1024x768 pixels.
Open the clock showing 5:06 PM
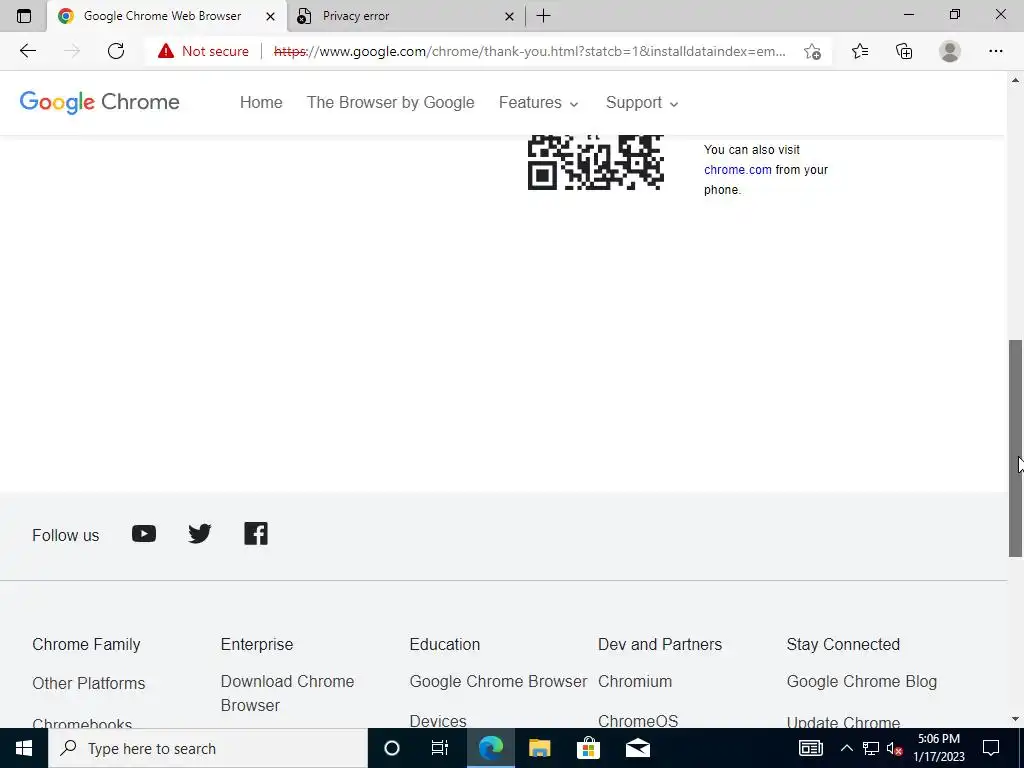click(x=938, y=748)
